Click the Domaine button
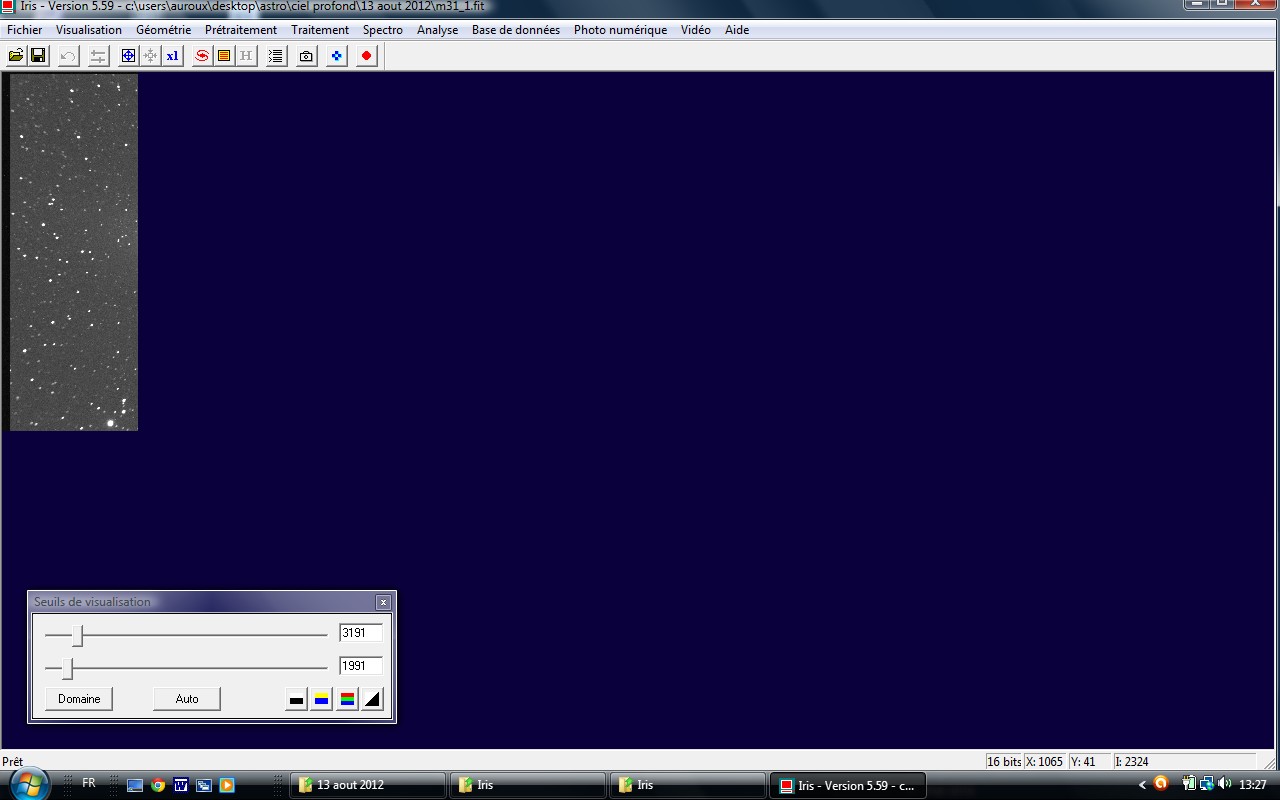This screenshot has height=800, width=1280. pyautogui.click(x=79, y=699)
